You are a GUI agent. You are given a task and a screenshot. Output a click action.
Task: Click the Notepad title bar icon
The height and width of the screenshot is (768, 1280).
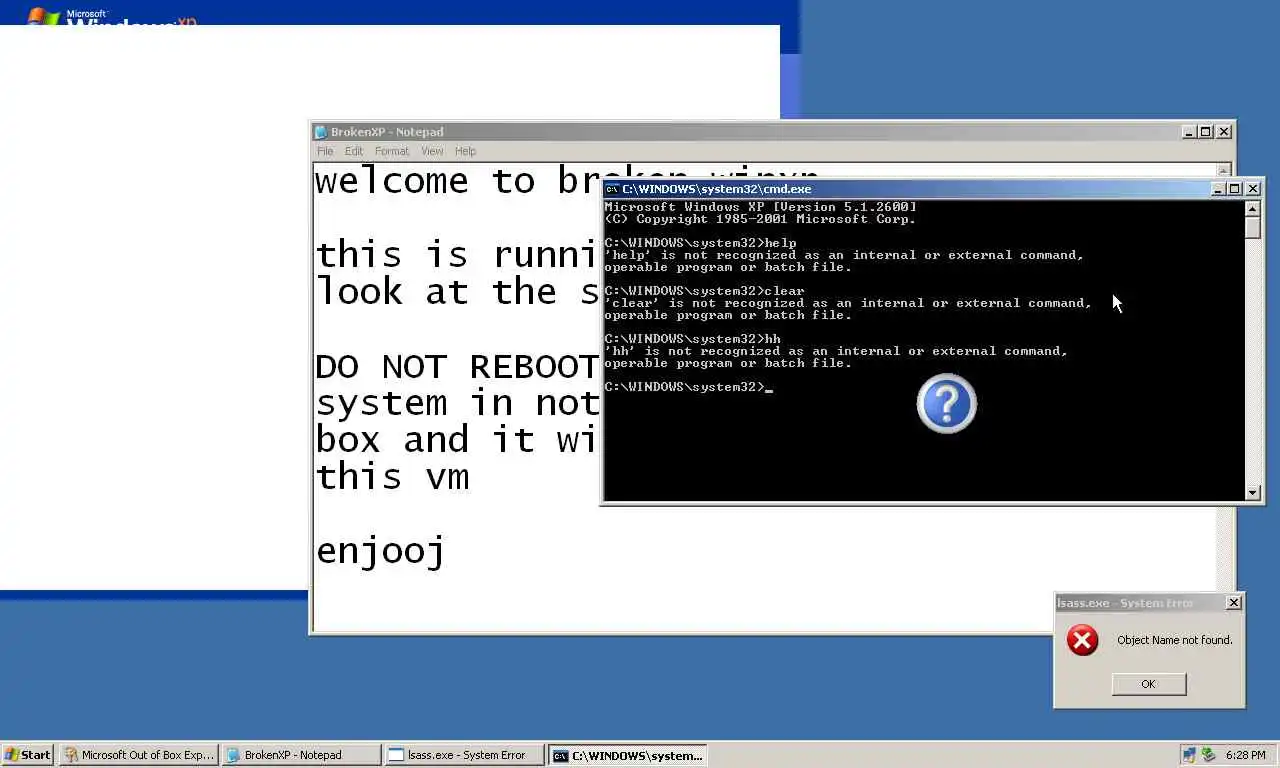[321, 132]
